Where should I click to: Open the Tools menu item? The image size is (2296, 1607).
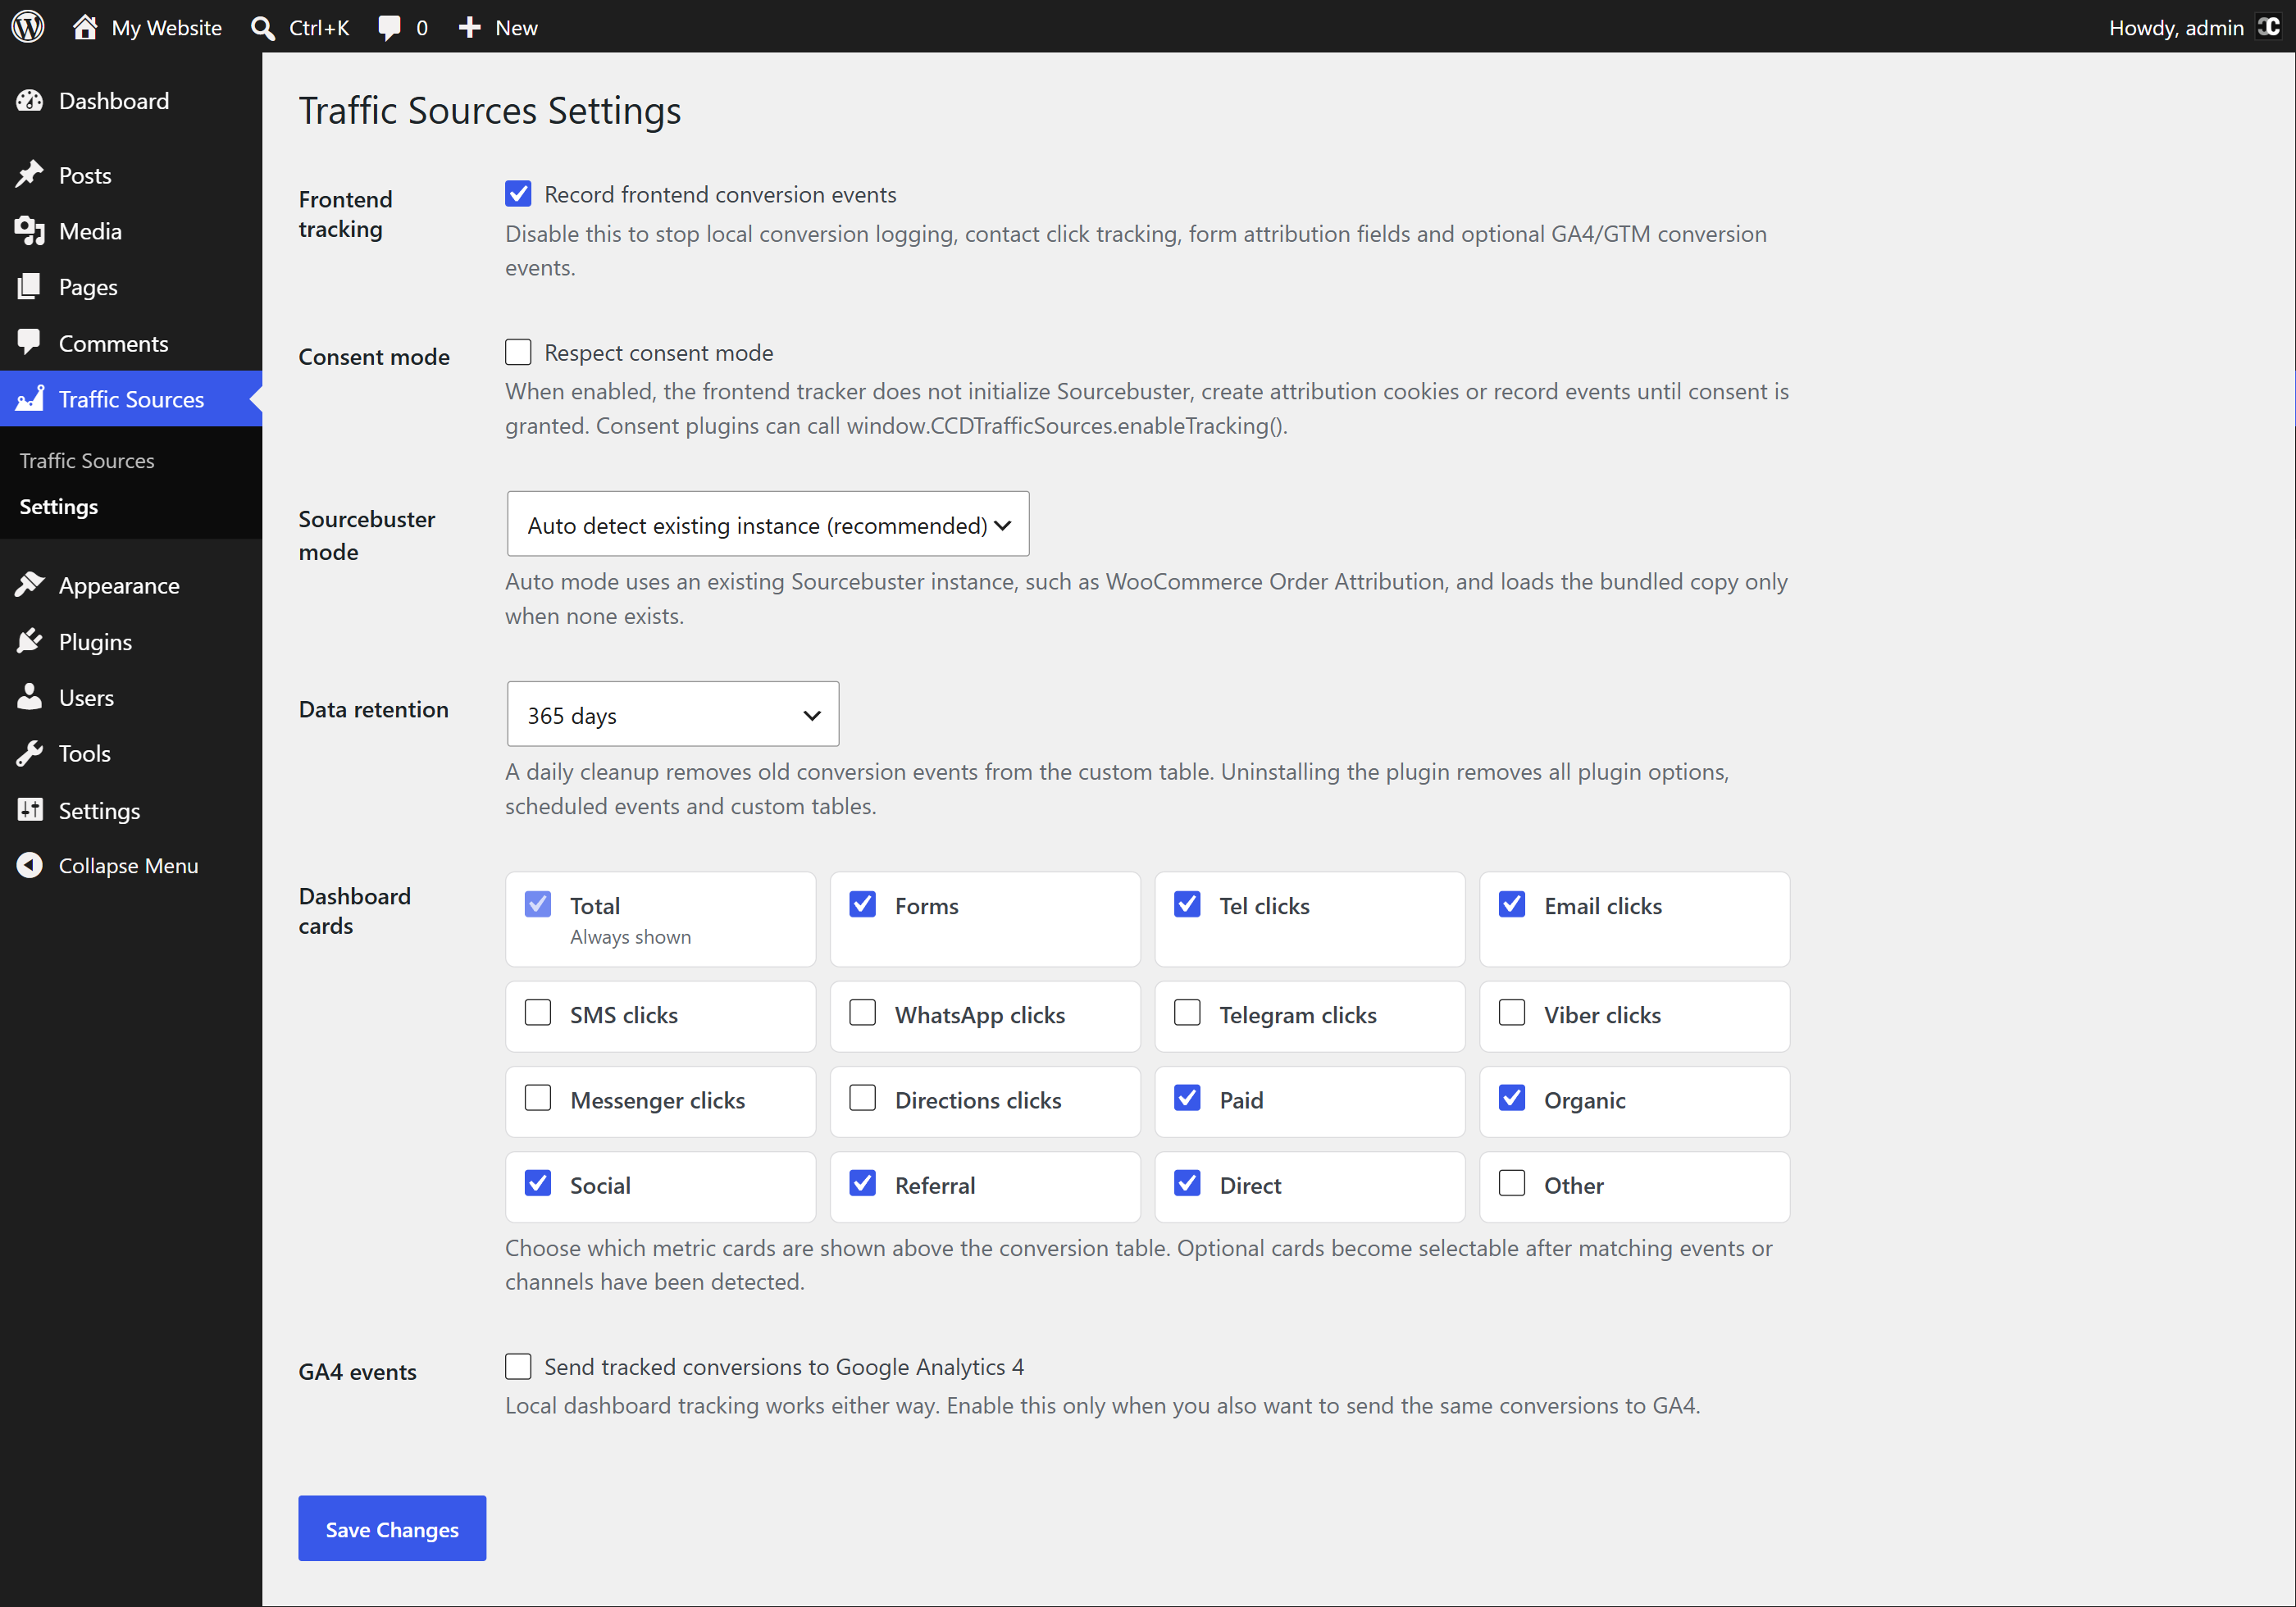tap(131, 753)
